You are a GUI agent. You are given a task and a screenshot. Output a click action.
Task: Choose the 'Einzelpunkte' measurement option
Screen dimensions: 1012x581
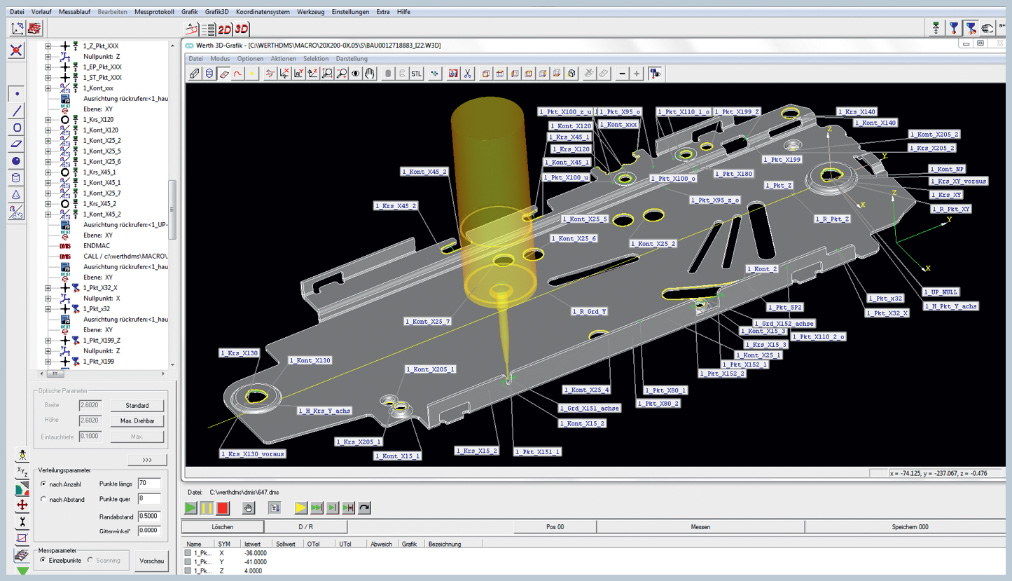tap(43, 560)
